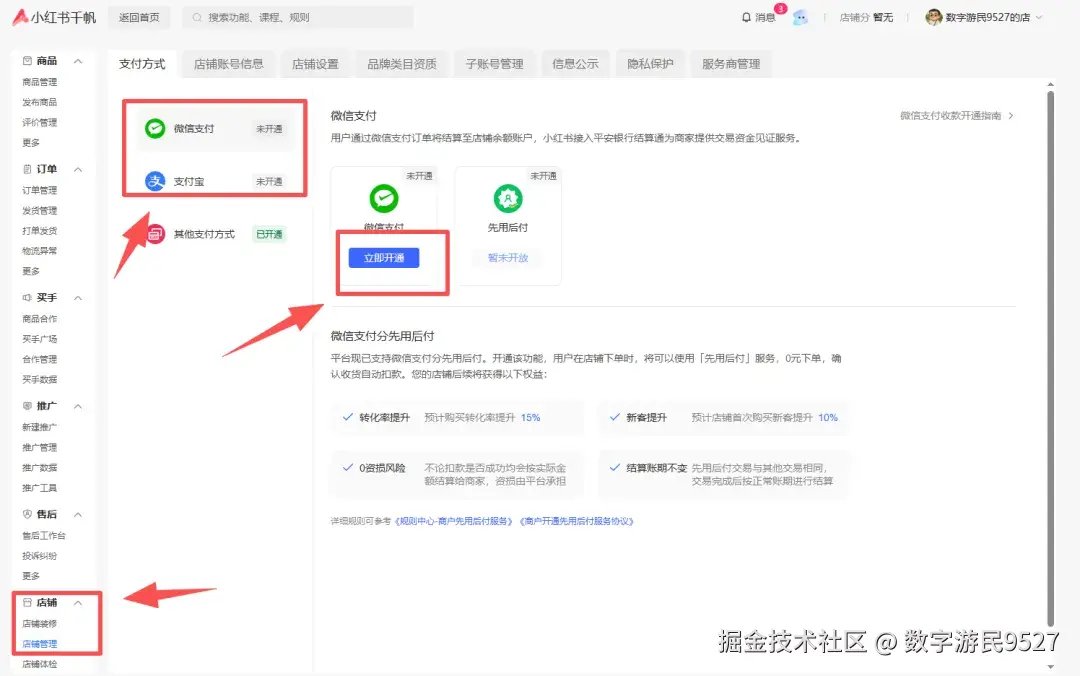Click the 返回首页 button
Image resolution: width=1080 pixels, height=676 pixels.
point(142,17)
